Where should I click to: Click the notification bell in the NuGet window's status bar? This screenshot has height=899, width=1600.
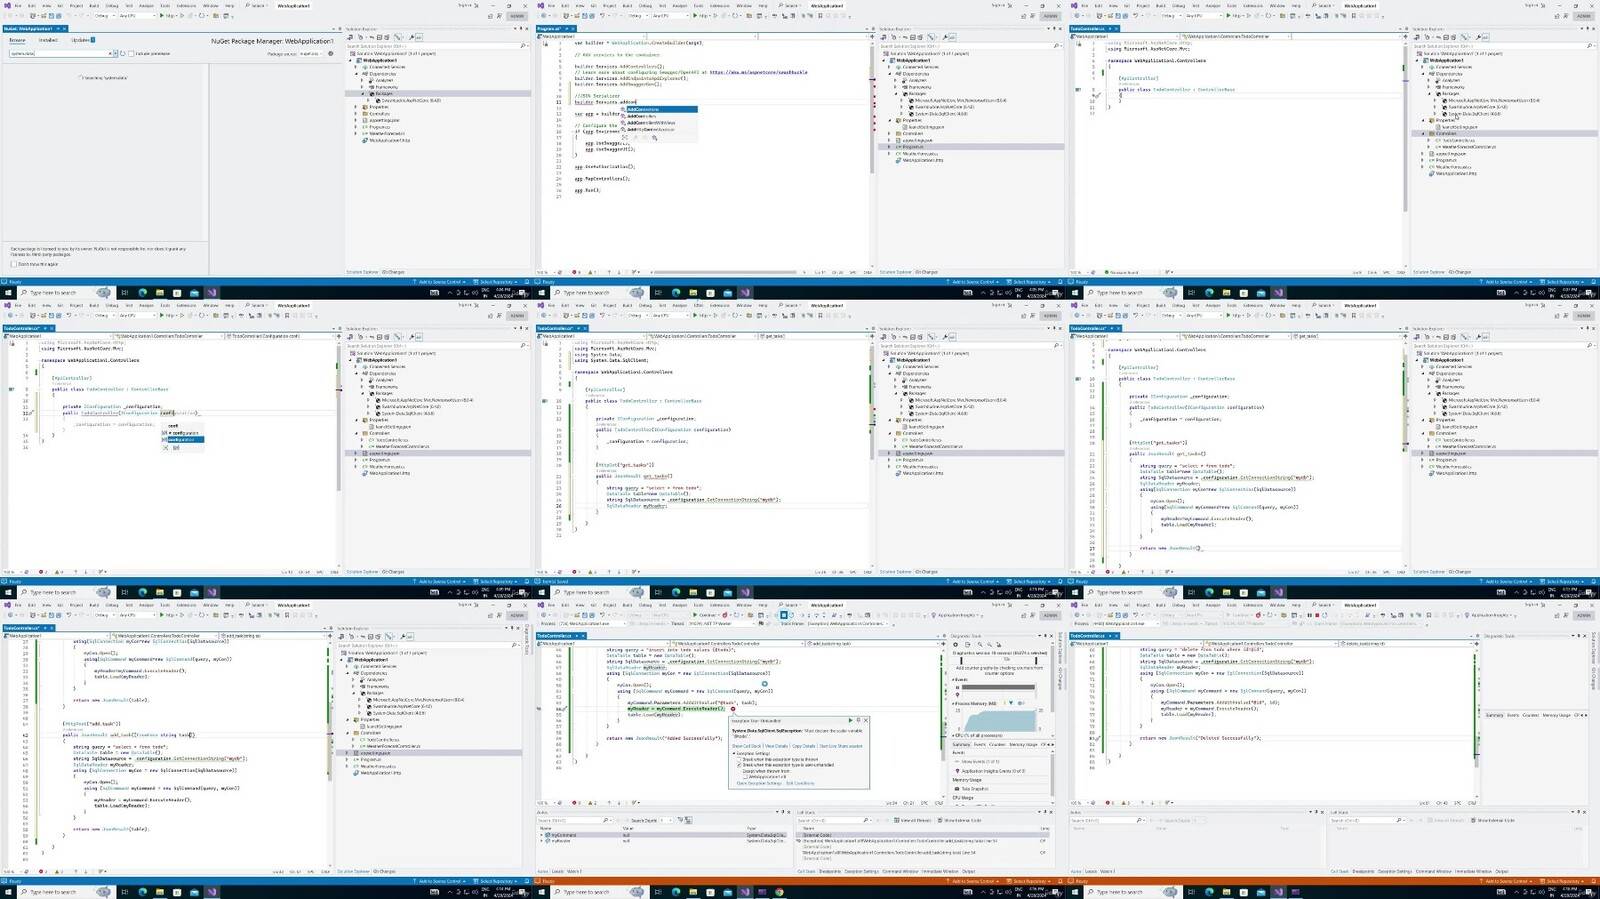[526, 282]
